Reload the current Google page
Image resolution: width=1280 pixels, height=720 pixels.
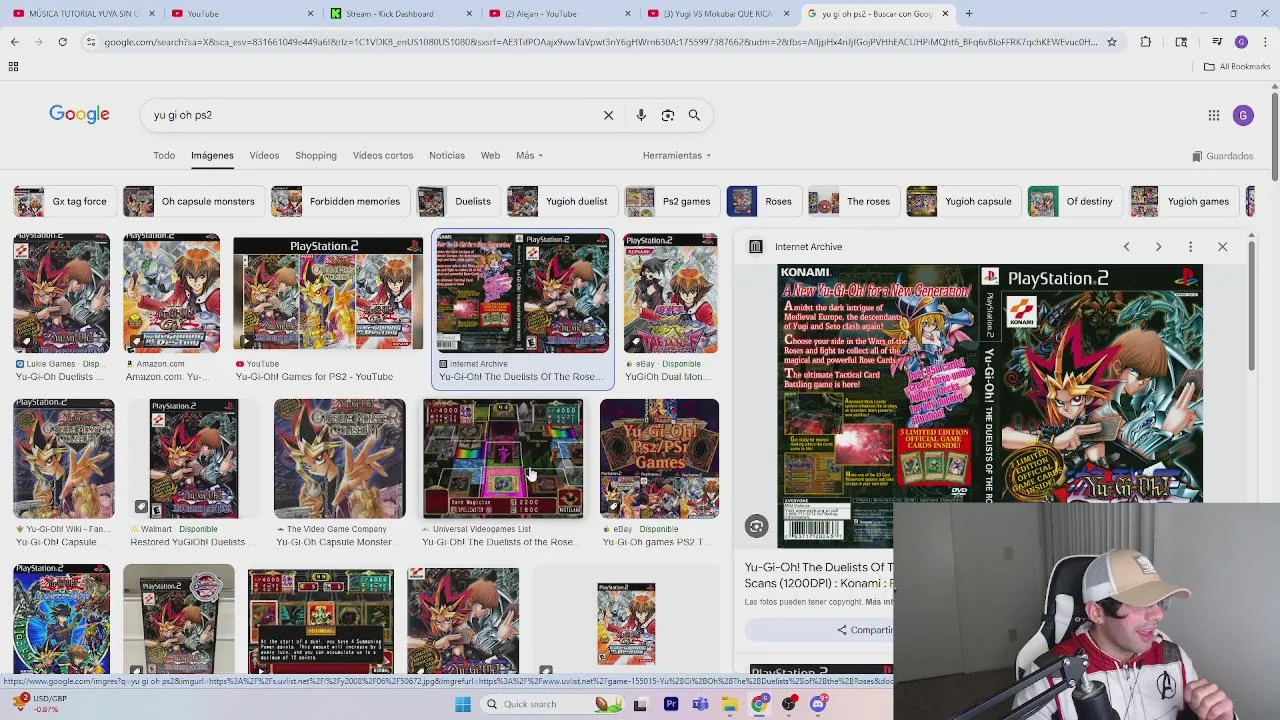coord(62,42)
